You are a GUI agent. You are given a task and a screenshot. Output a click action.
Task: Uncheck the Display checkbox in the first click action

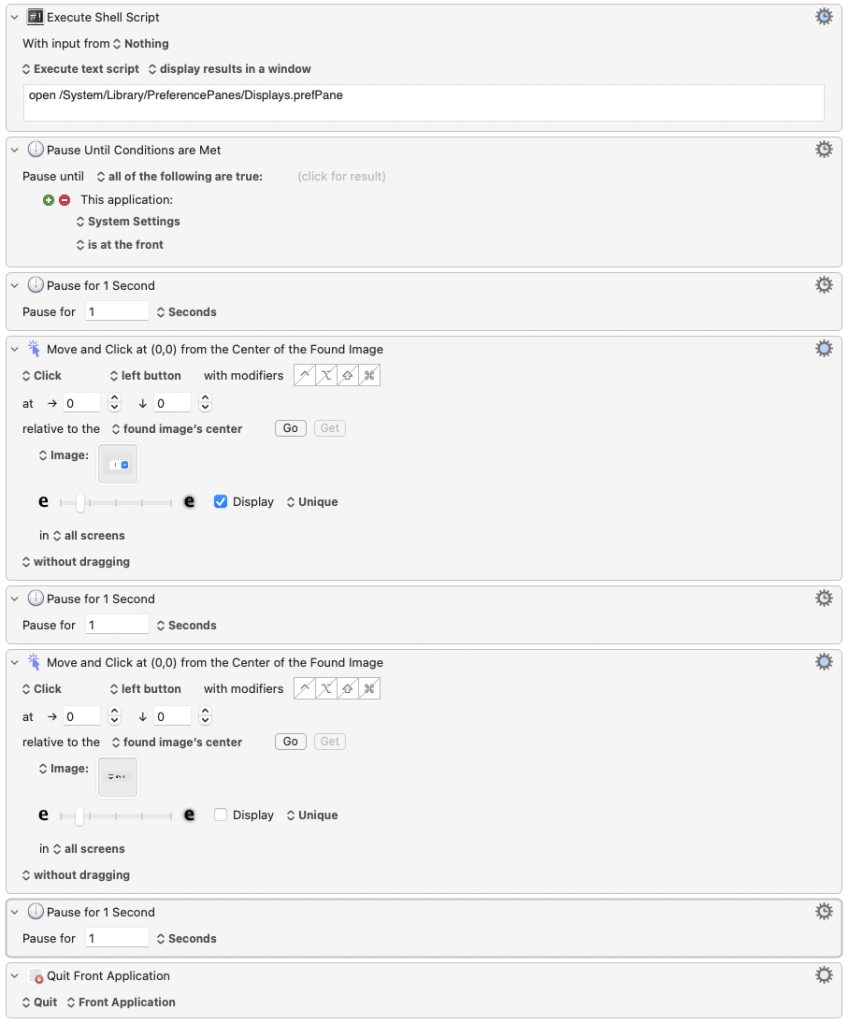[221, 502]
